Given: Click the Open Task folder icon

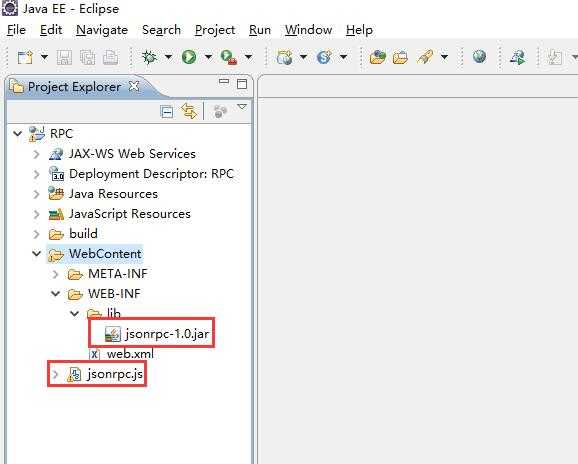Looking at the screenshot, I should tap(400, 57).
